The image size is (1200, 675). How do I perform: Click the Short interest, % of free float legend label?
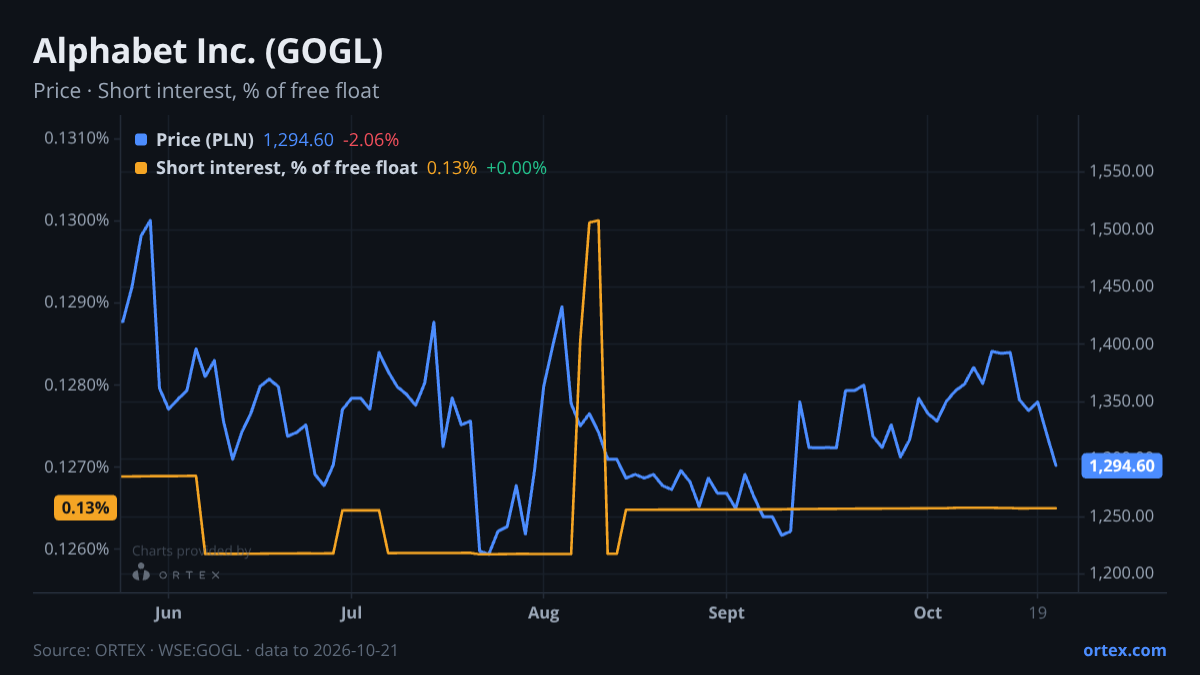pos(286,168)
